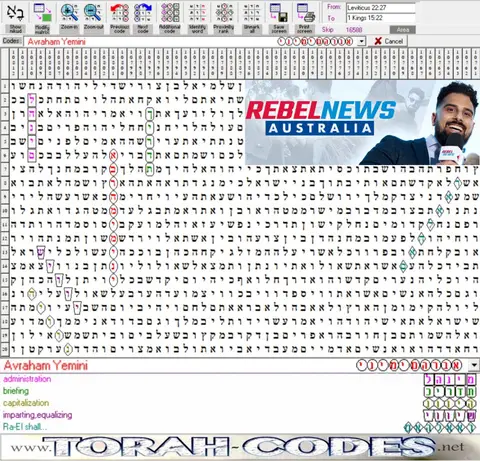The height and width of the screenshot is (461, 480).
Task: Select the 'briefing' code entry
Action: coord(16,391)
